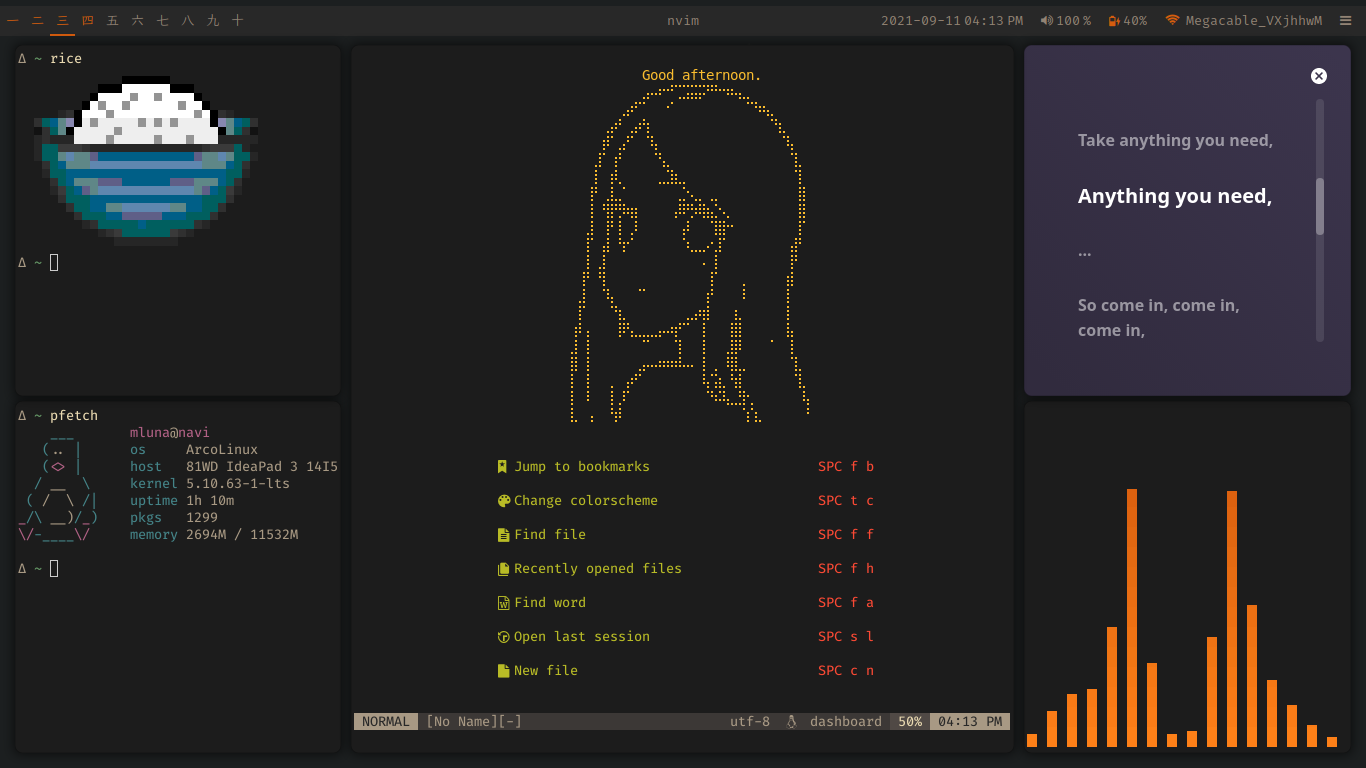Switch to workspace 十
1366x768 pixels.
[x=237, y=20]
